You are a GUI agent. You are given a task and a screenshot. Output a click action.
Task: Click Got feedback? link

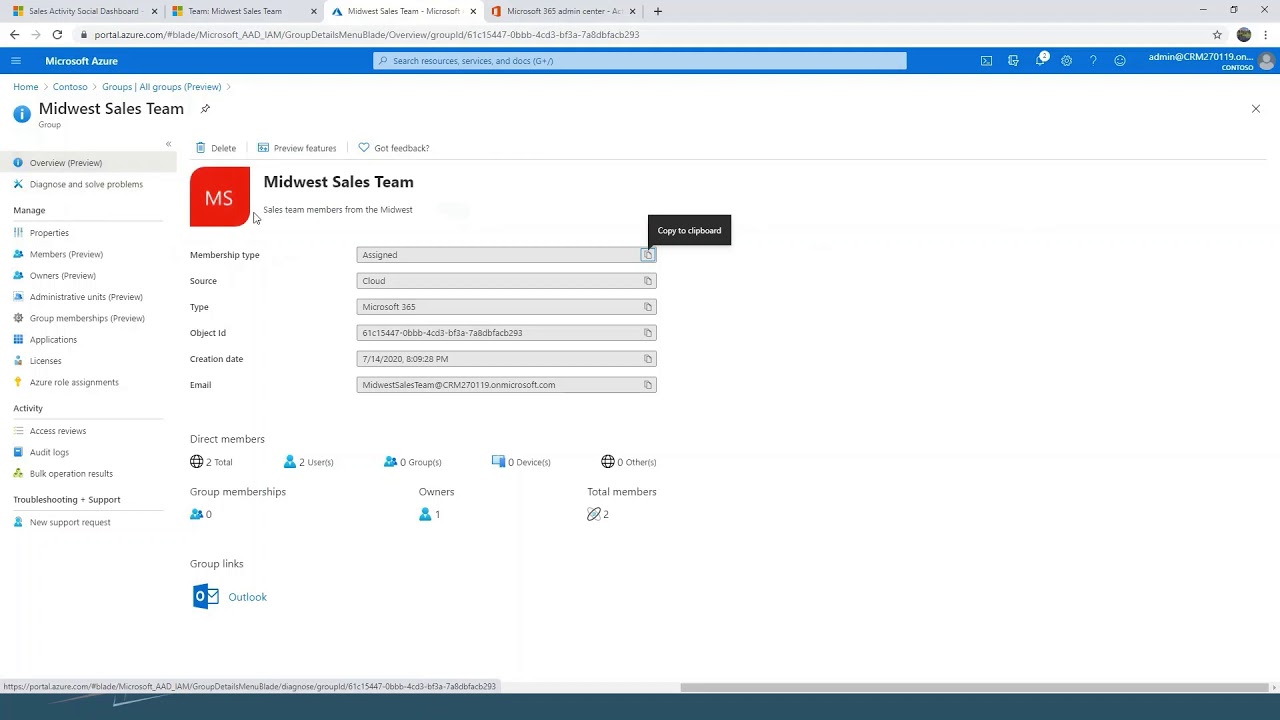pos(393,148)
